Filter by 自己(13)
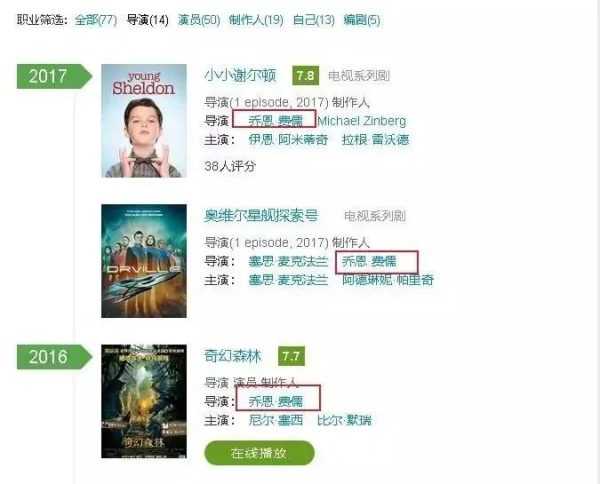The width and height of the screenshot is (600, 484). click(x=314, y=20)
